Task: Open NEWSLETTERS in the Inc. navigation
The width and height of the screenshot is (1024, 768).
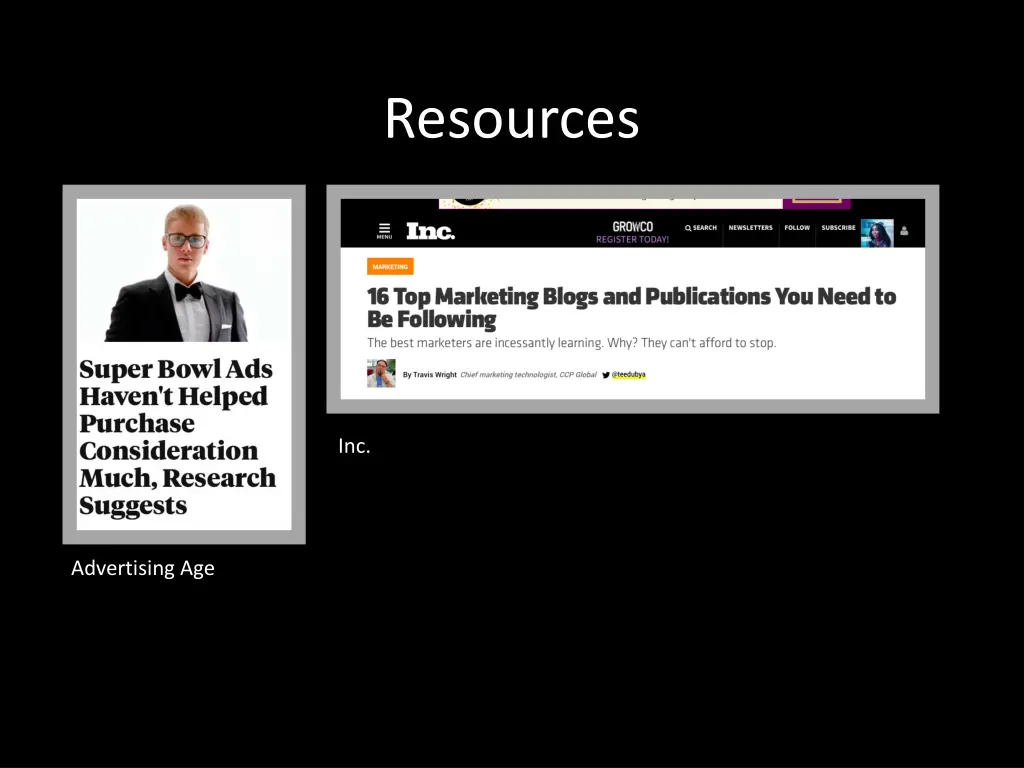Action: click(x=750, y=228)
